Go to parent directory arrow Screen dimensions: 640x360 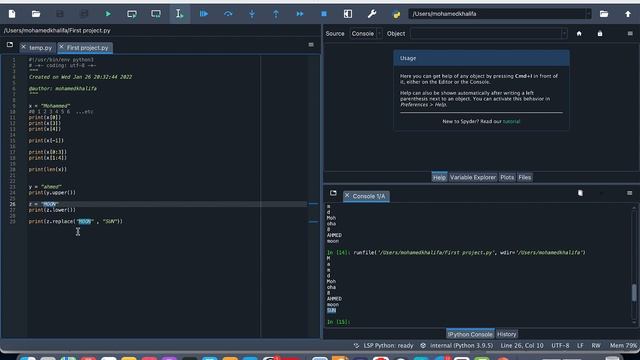pos(628,14)
